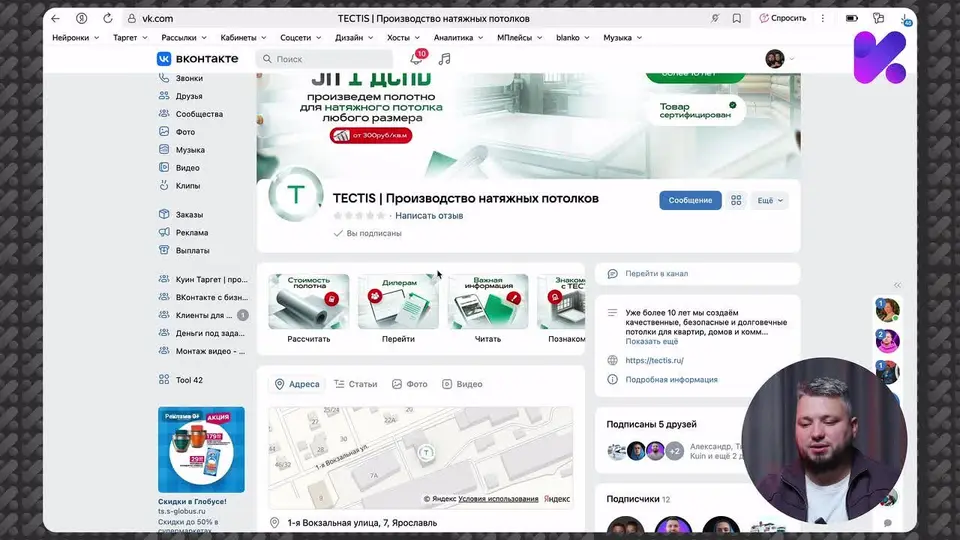Open the browser profile icon
Screen dimensions: 960x540
point(81,18)
